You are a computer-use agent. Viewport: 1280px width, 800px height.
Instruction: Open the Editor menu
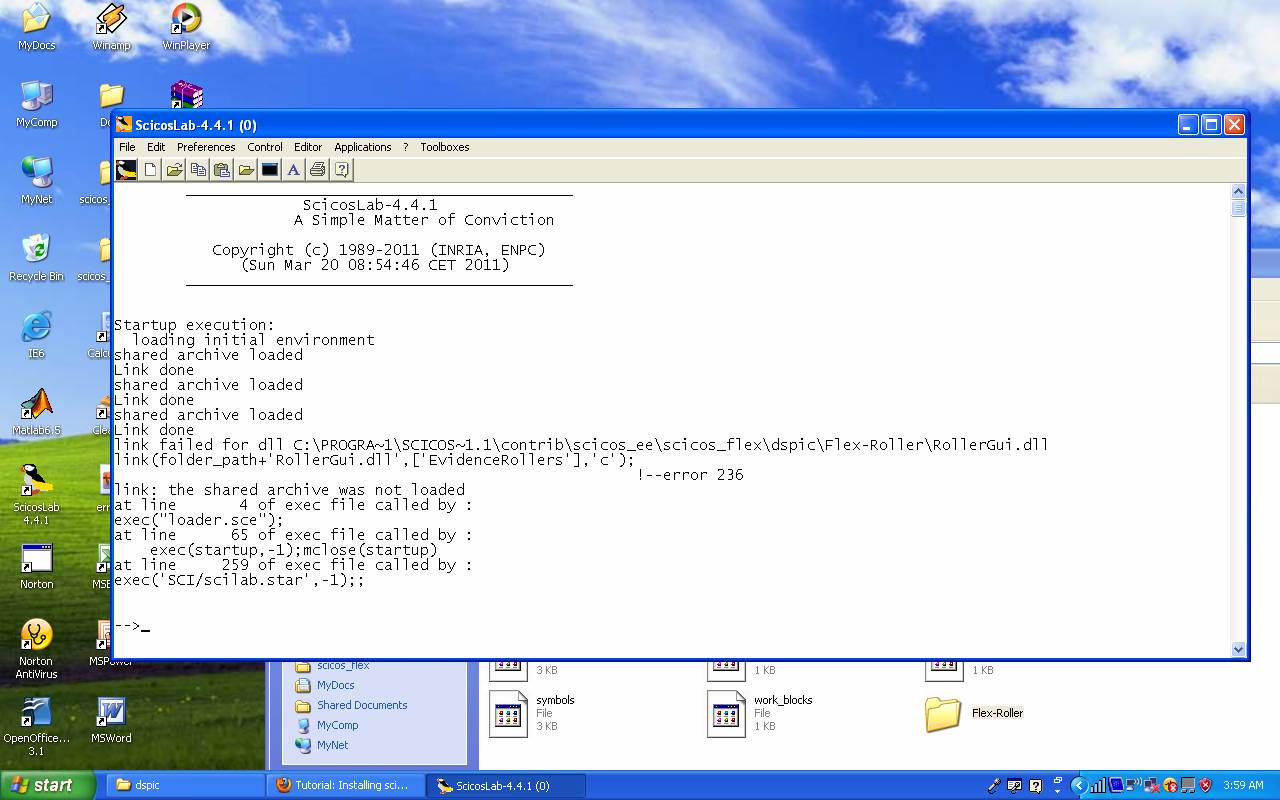pos(308,147)
